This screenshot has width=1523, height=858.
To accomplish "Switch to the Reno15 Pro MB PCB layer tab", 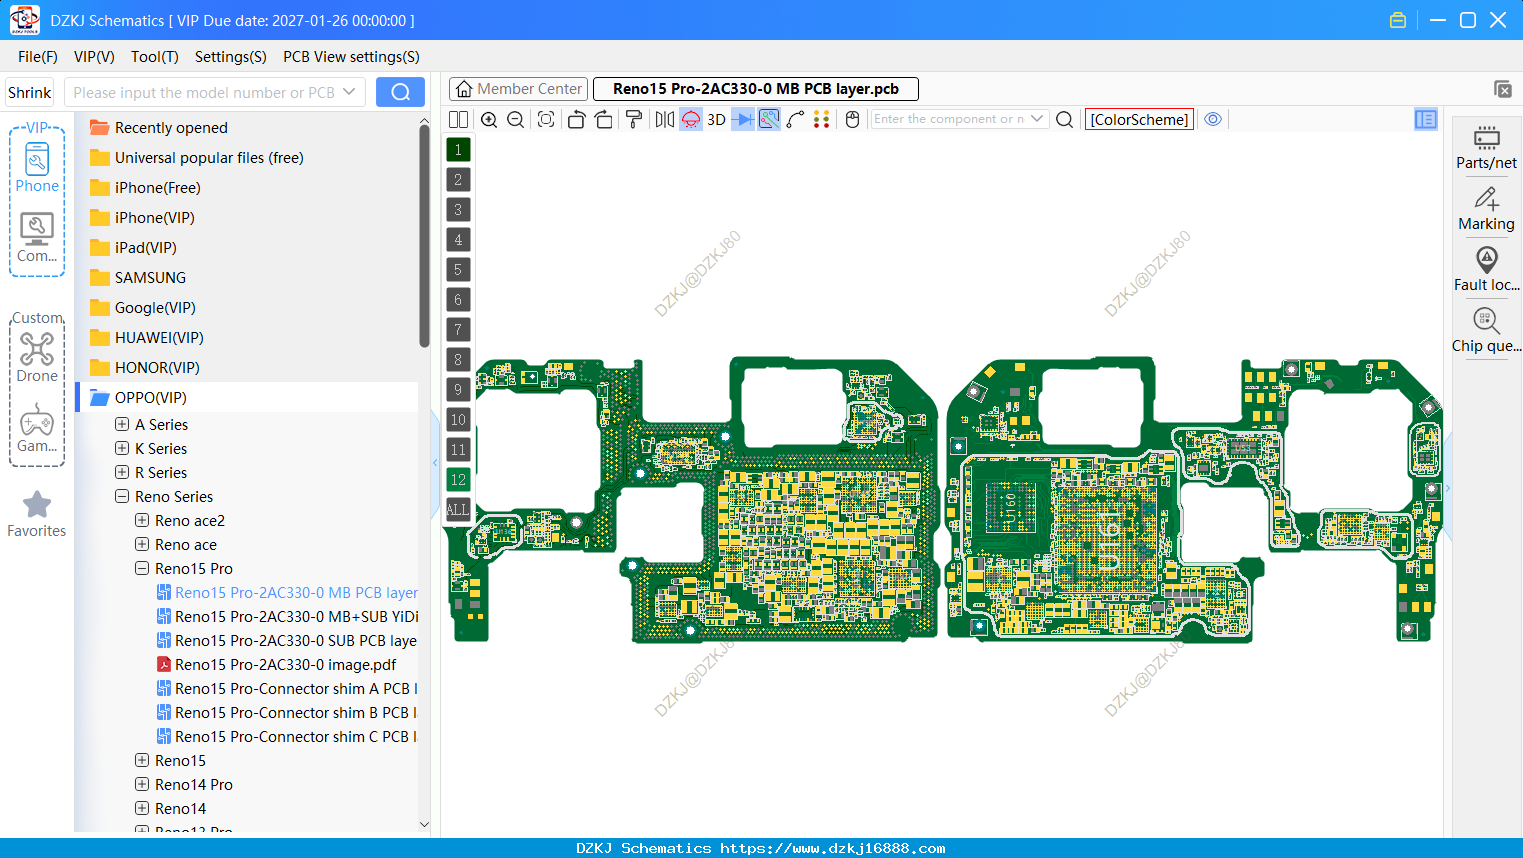I will [756, 89].
